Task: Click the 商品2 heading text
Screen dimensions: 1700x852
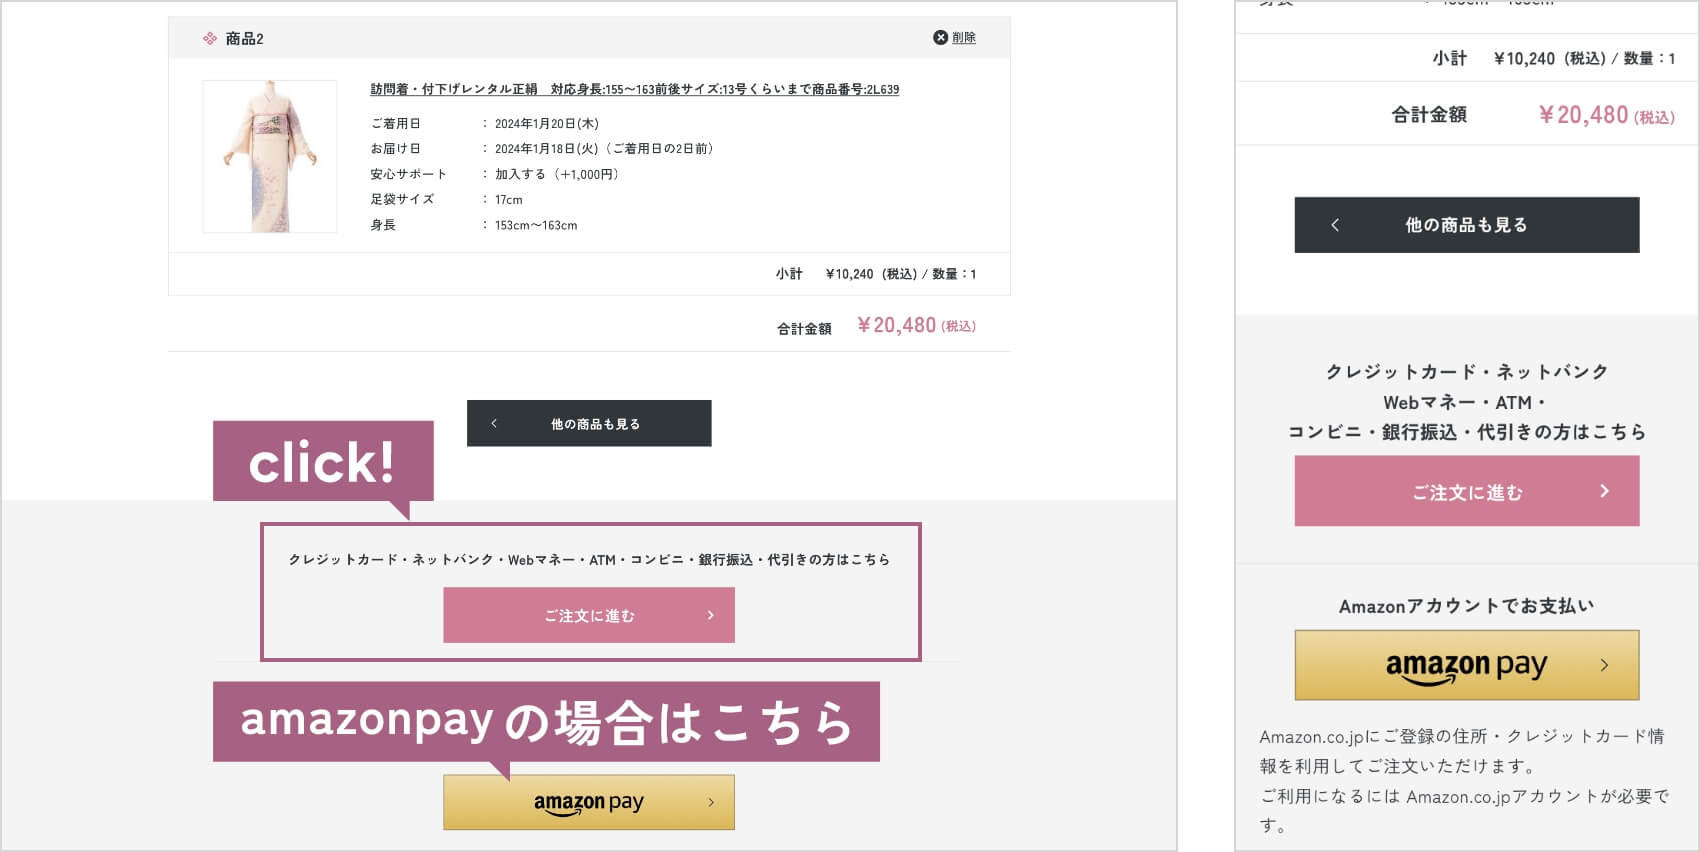Action: pos(244,39)
